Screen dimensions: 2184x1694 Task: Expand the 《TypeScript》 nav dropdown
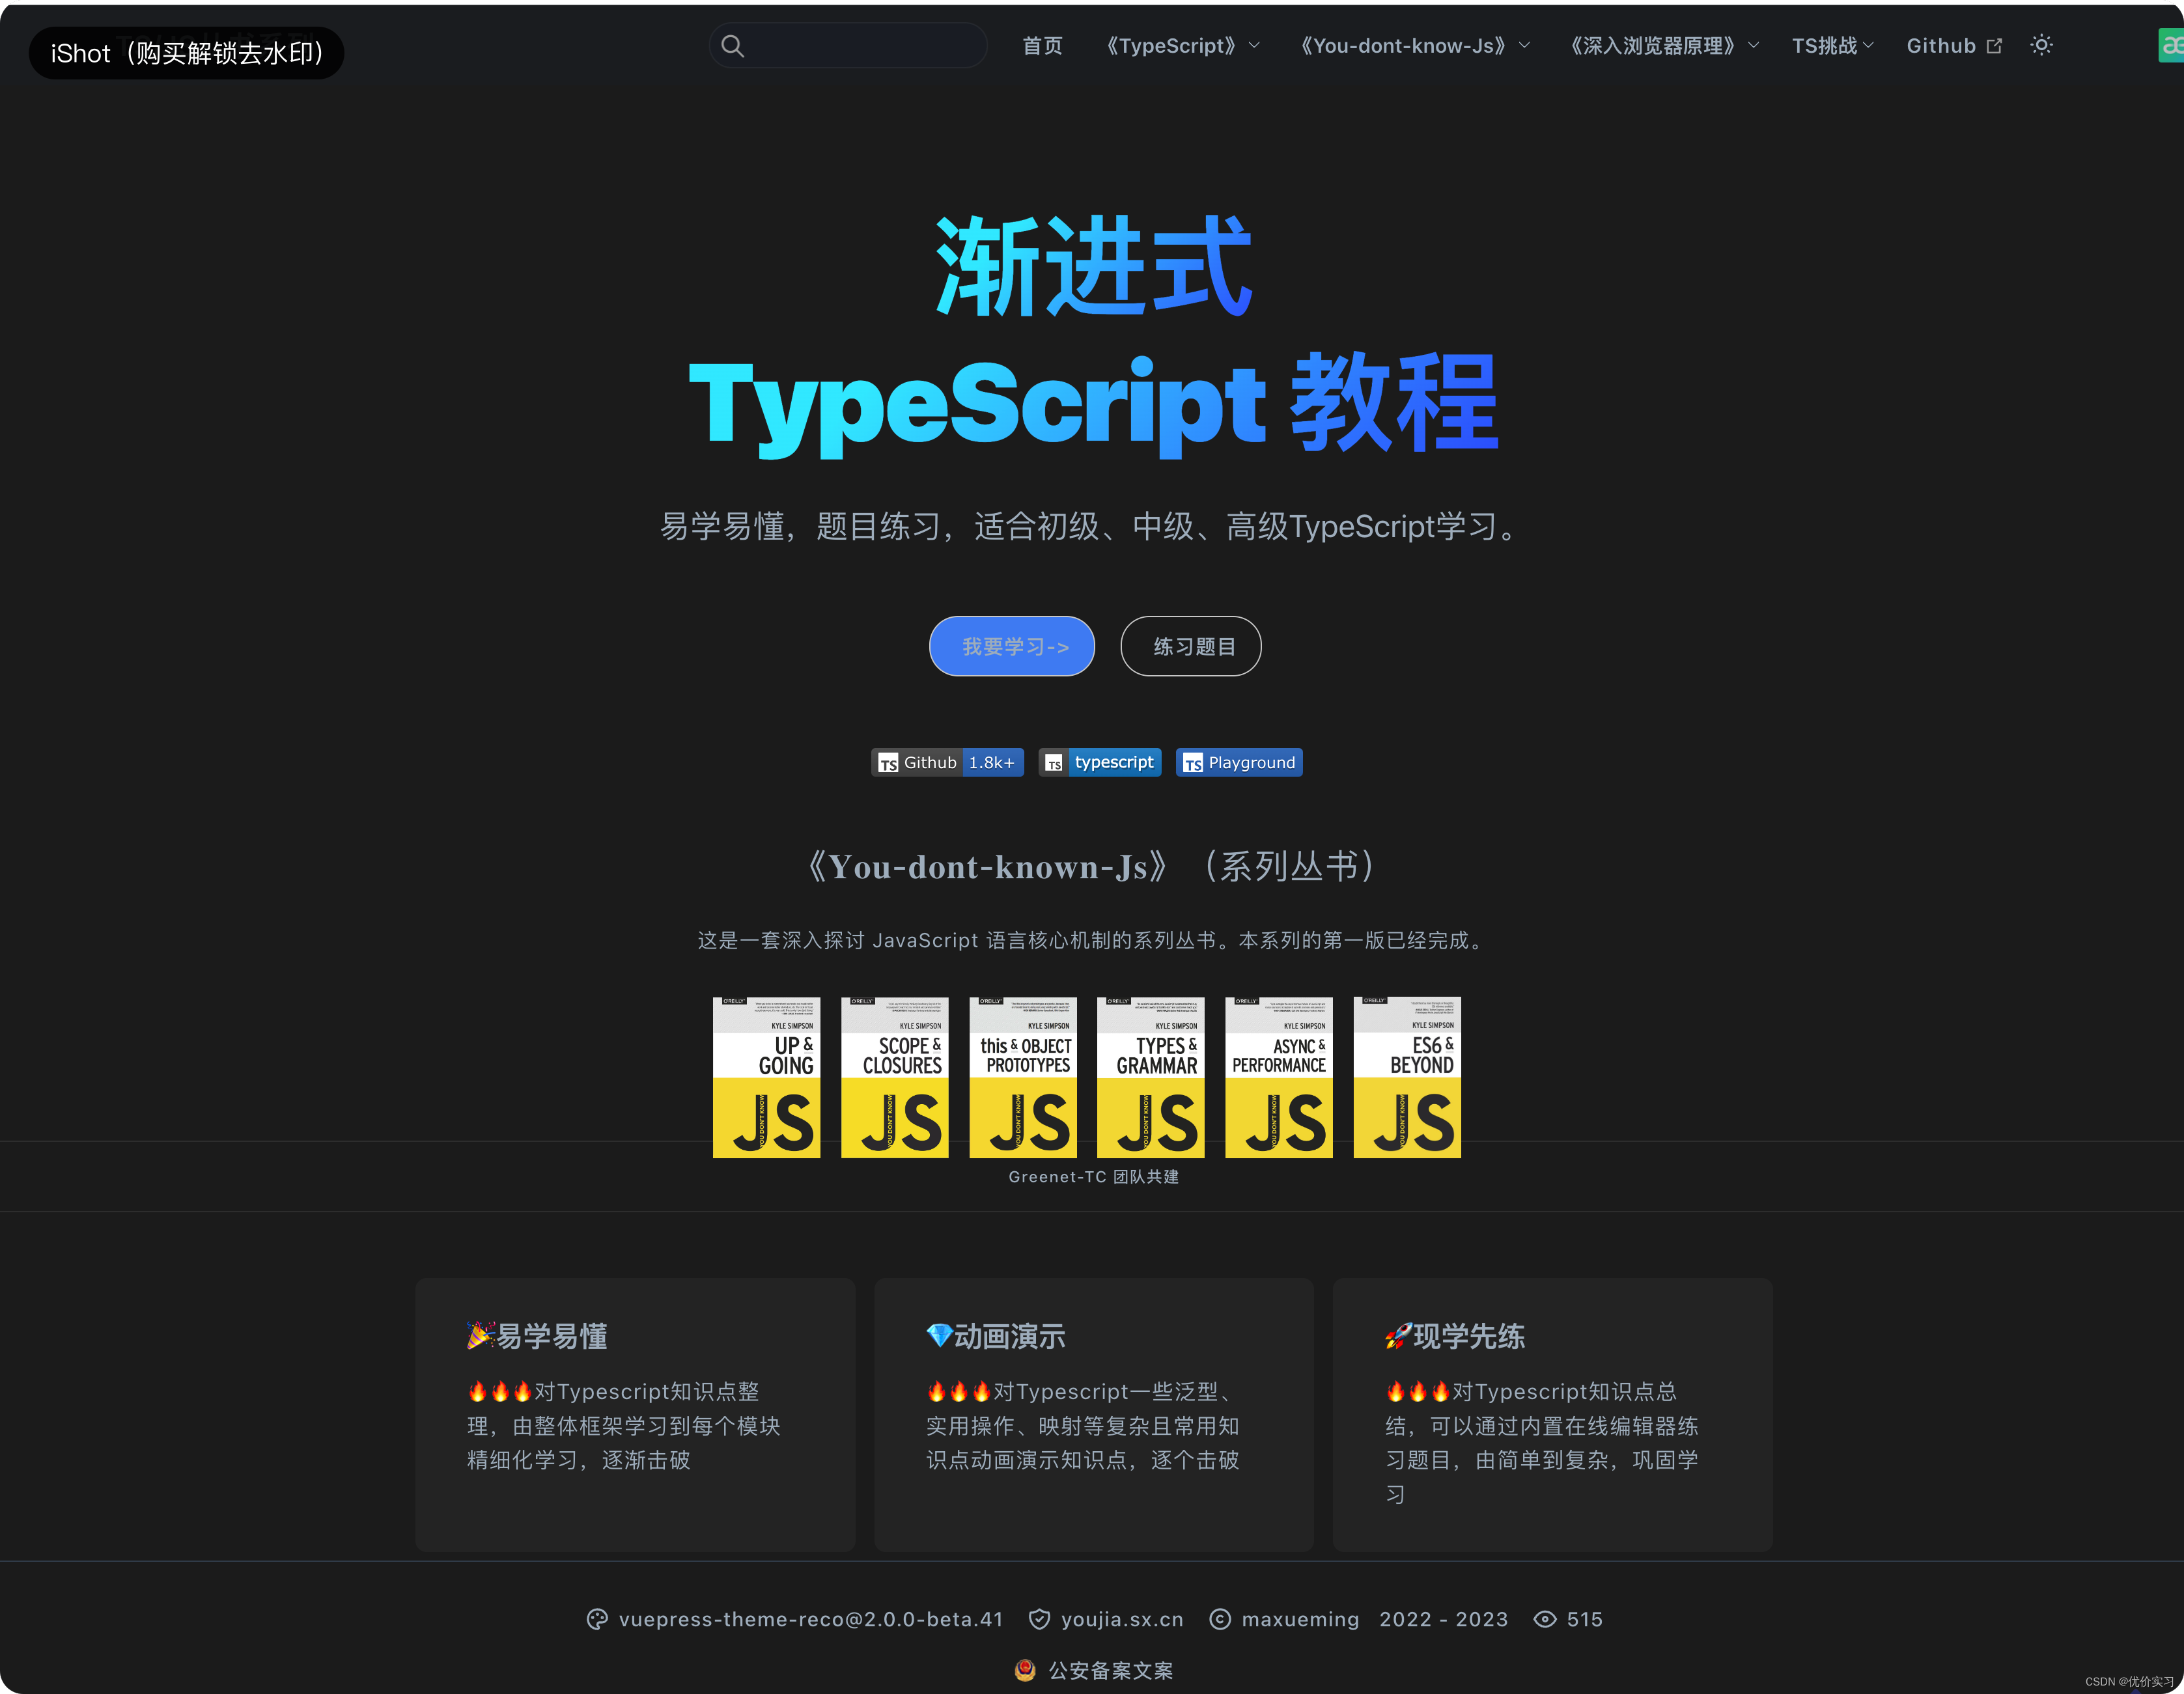point(1181,46)
